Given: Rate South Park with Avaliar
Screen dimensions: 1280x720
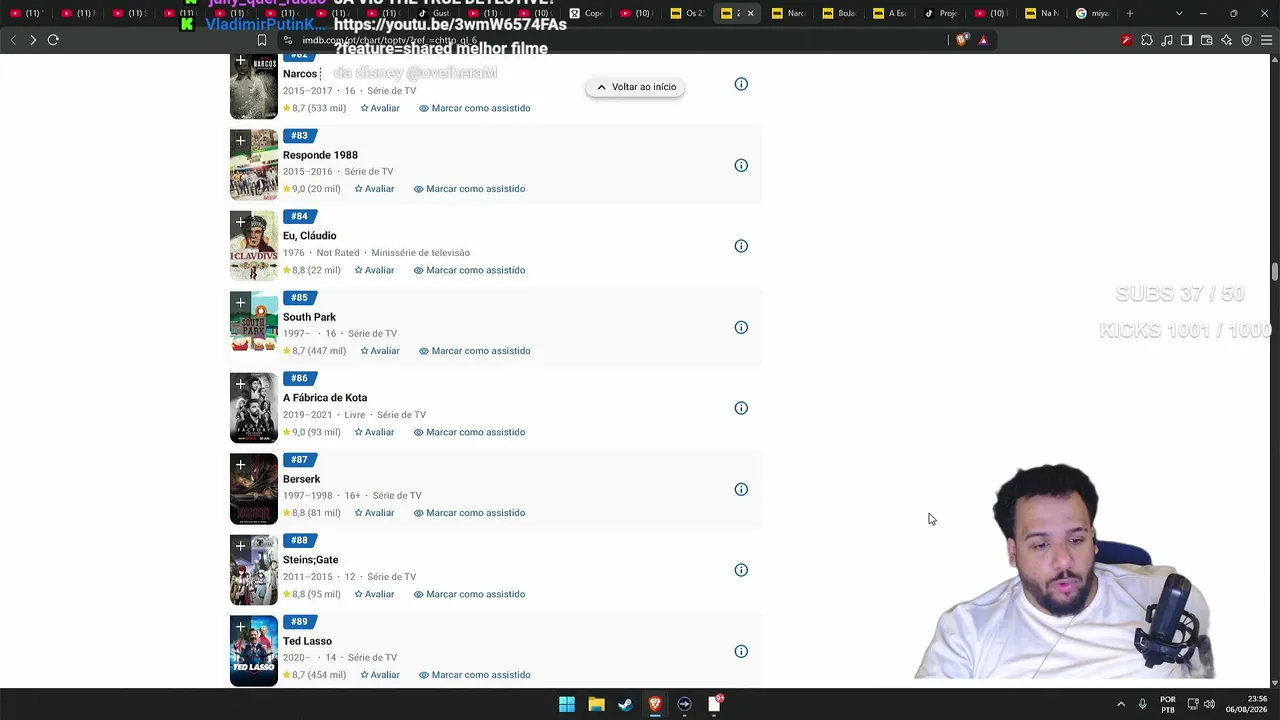Looking at the screenshot, I should (380, 351).
